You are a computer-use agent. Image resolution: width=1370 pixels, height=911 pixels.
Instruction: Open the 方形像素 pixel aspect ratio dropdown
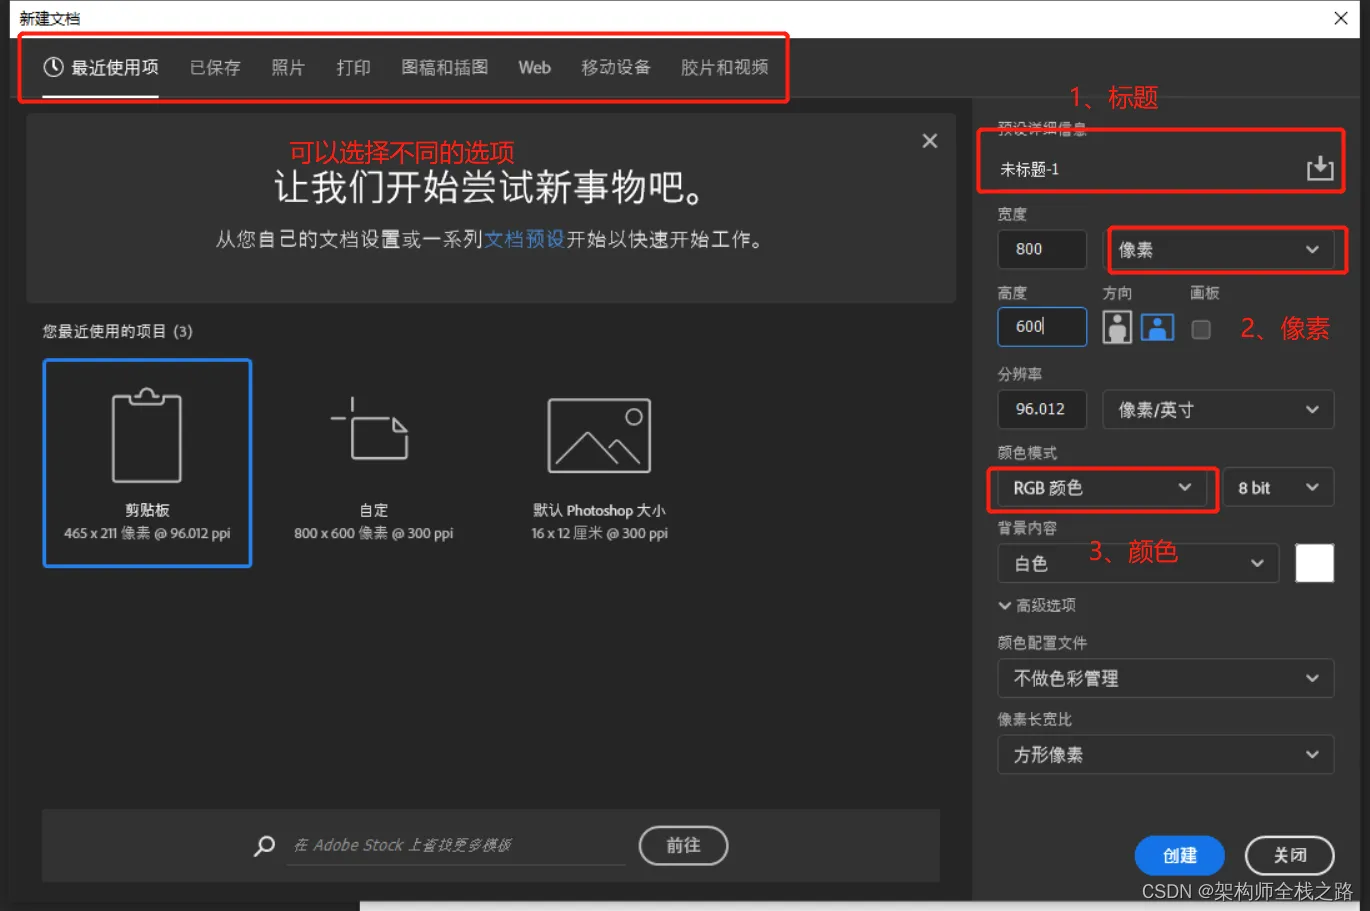coord(1166,755)
